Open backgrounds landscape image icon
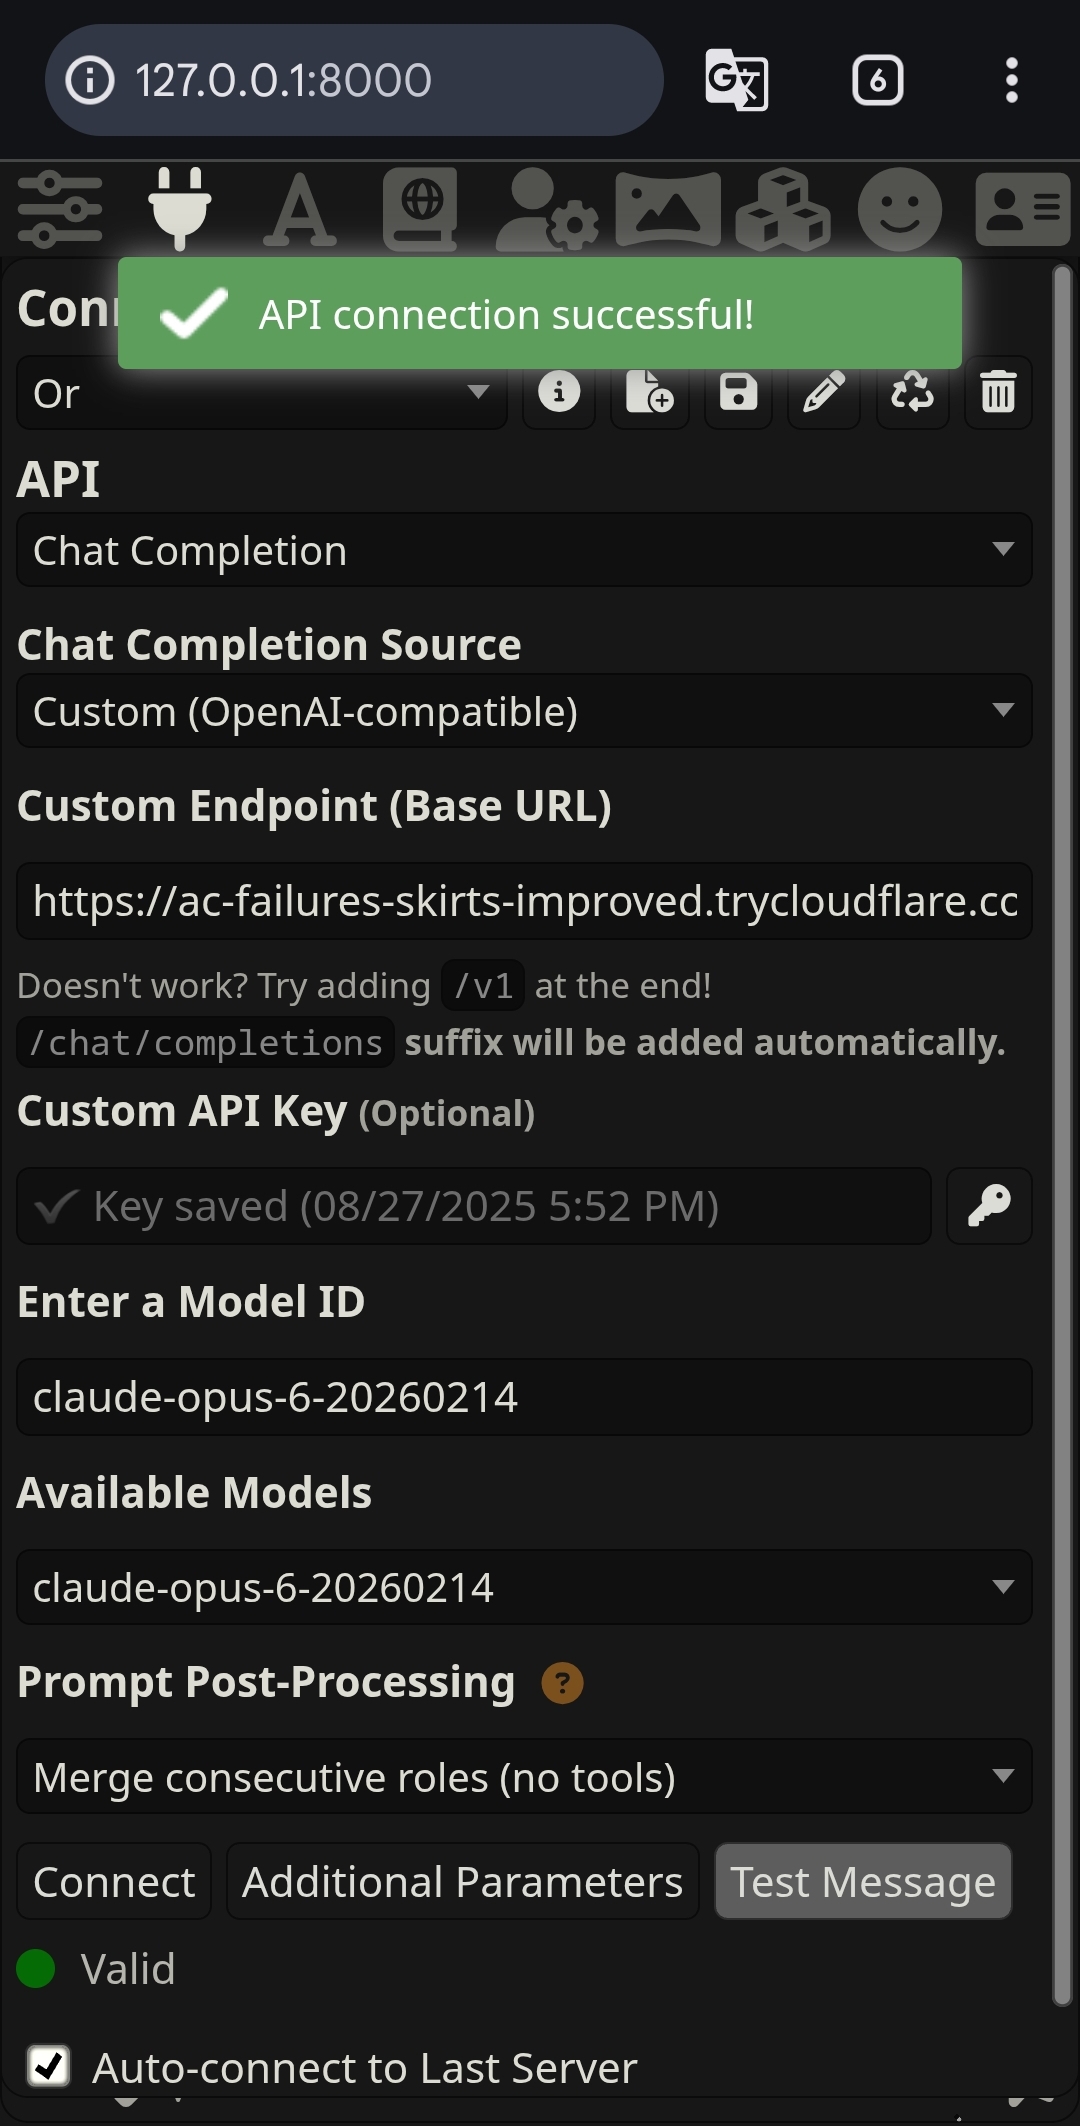1080x2126 pixels. tap(668, 209)
